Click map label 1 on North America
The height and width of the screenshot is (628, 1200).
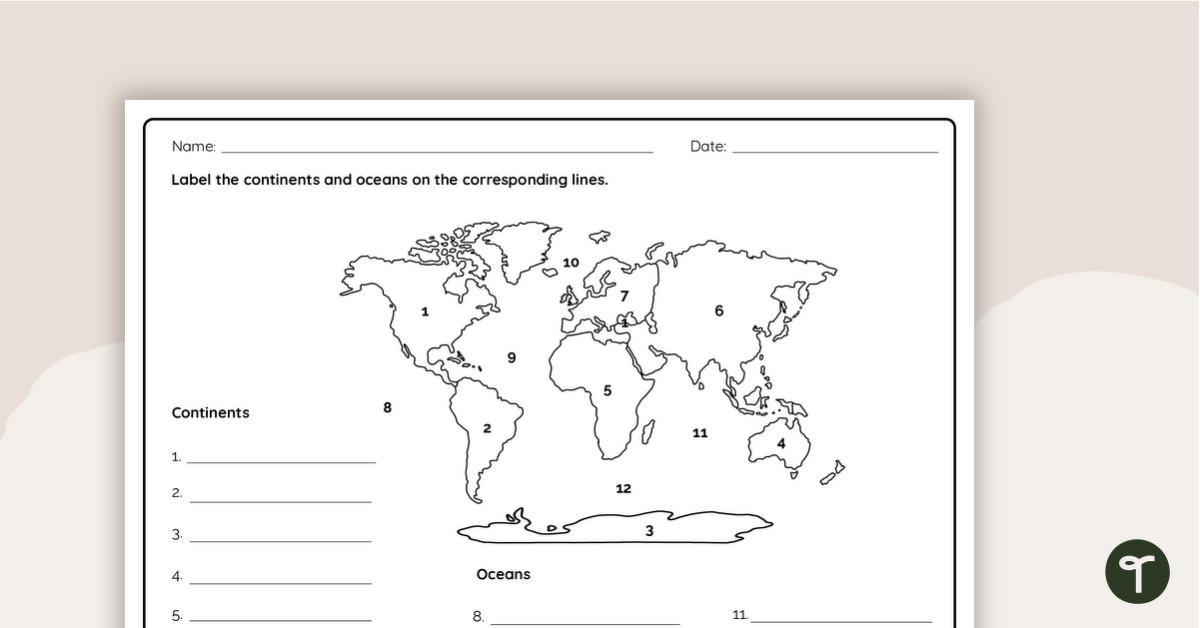[425, 312]
